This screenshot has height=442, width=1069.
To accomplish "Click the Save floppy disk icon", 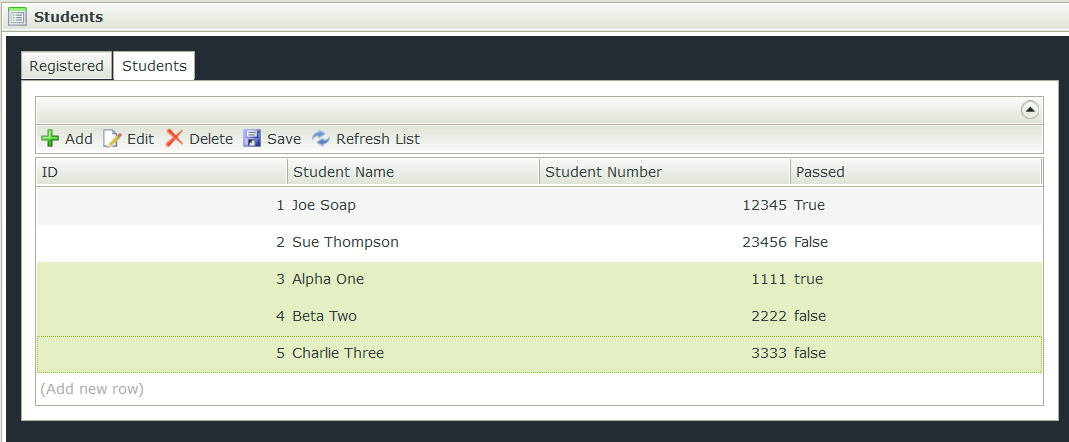I will pos(252,139).
